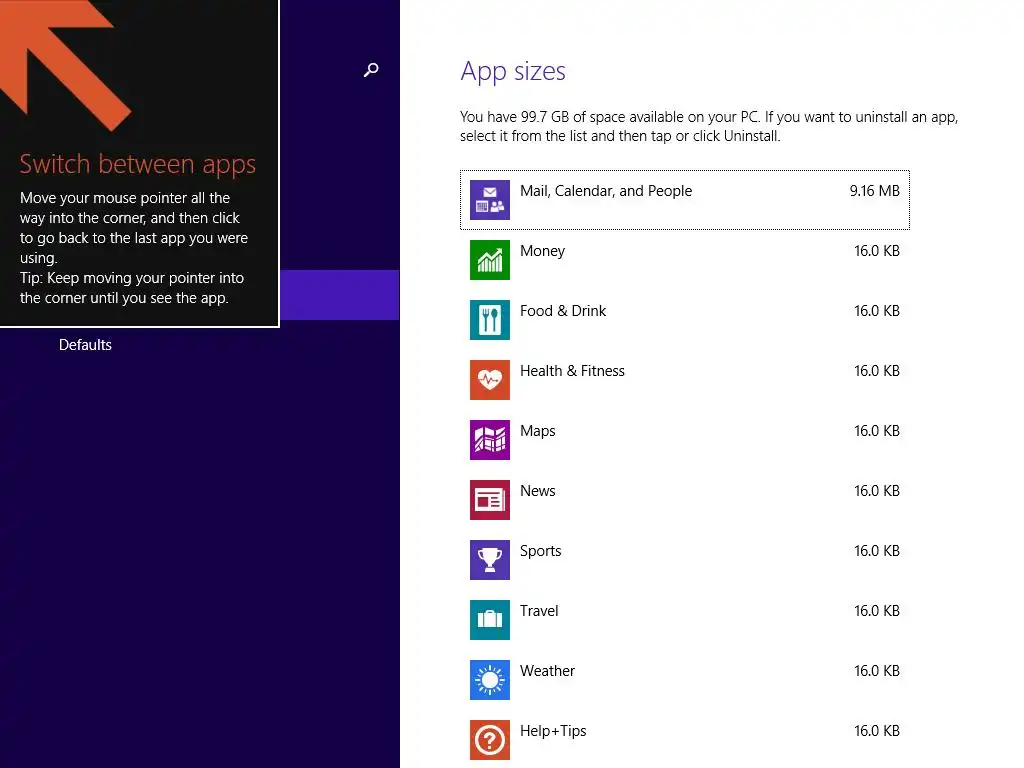Viewport: 1024px width, 768px height.
Task: Click the 16.0 KB size for News
Action: click(877, 491)
